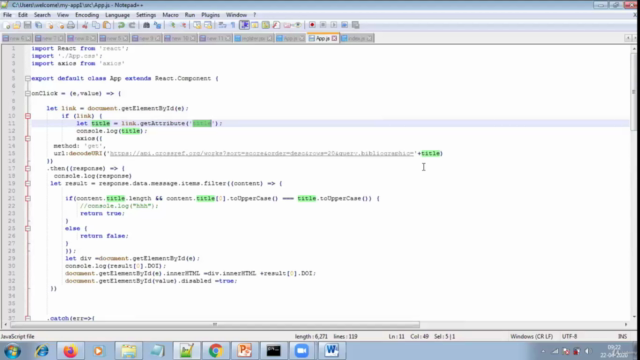Click the api.crossref.org URL on line 15
640x360 pixels.
(262, 153)
